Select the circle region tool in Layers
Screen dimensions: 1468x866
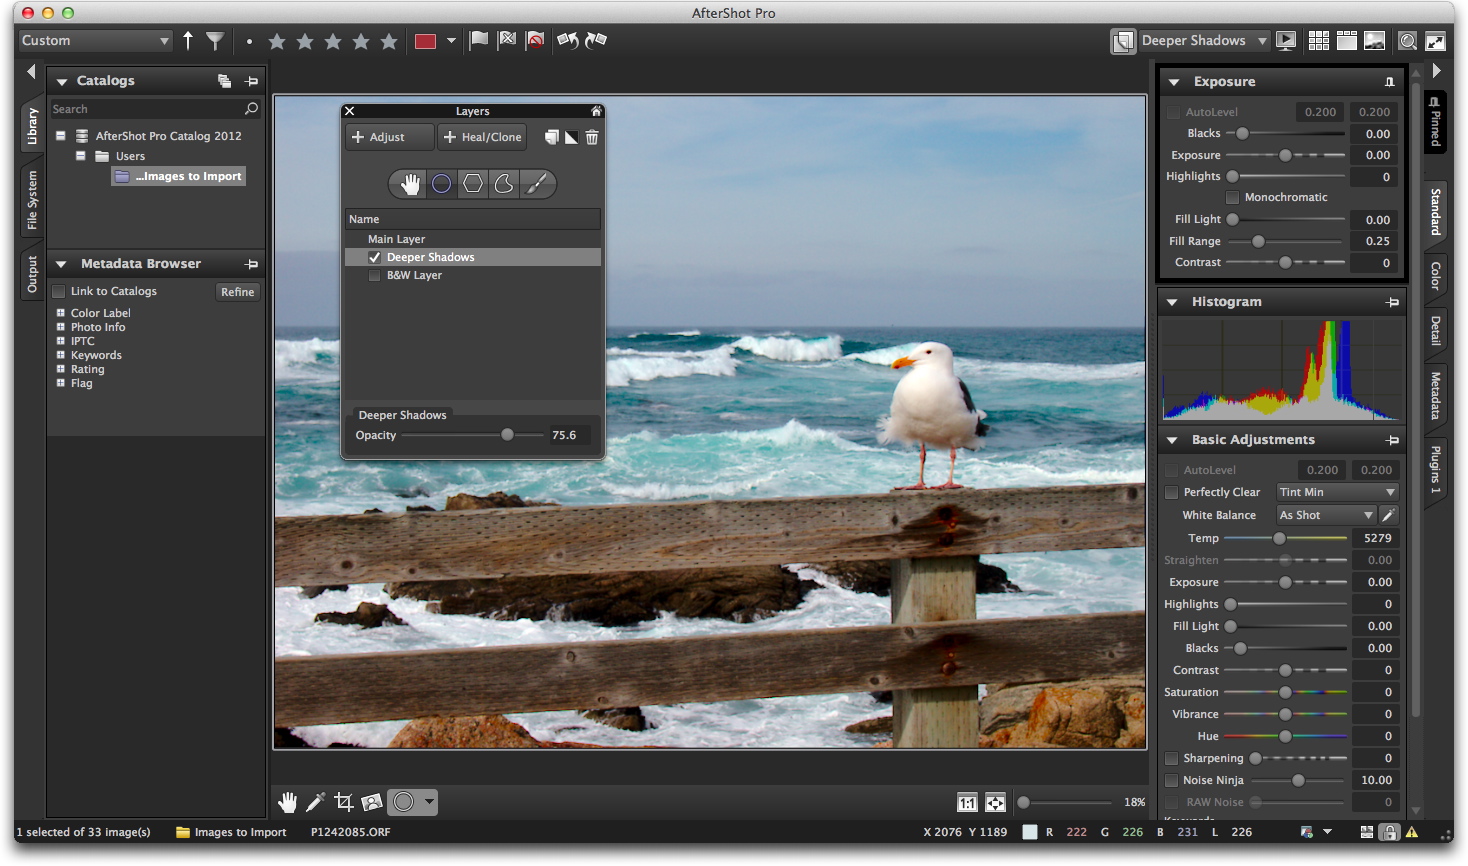(x=441, y=184)
